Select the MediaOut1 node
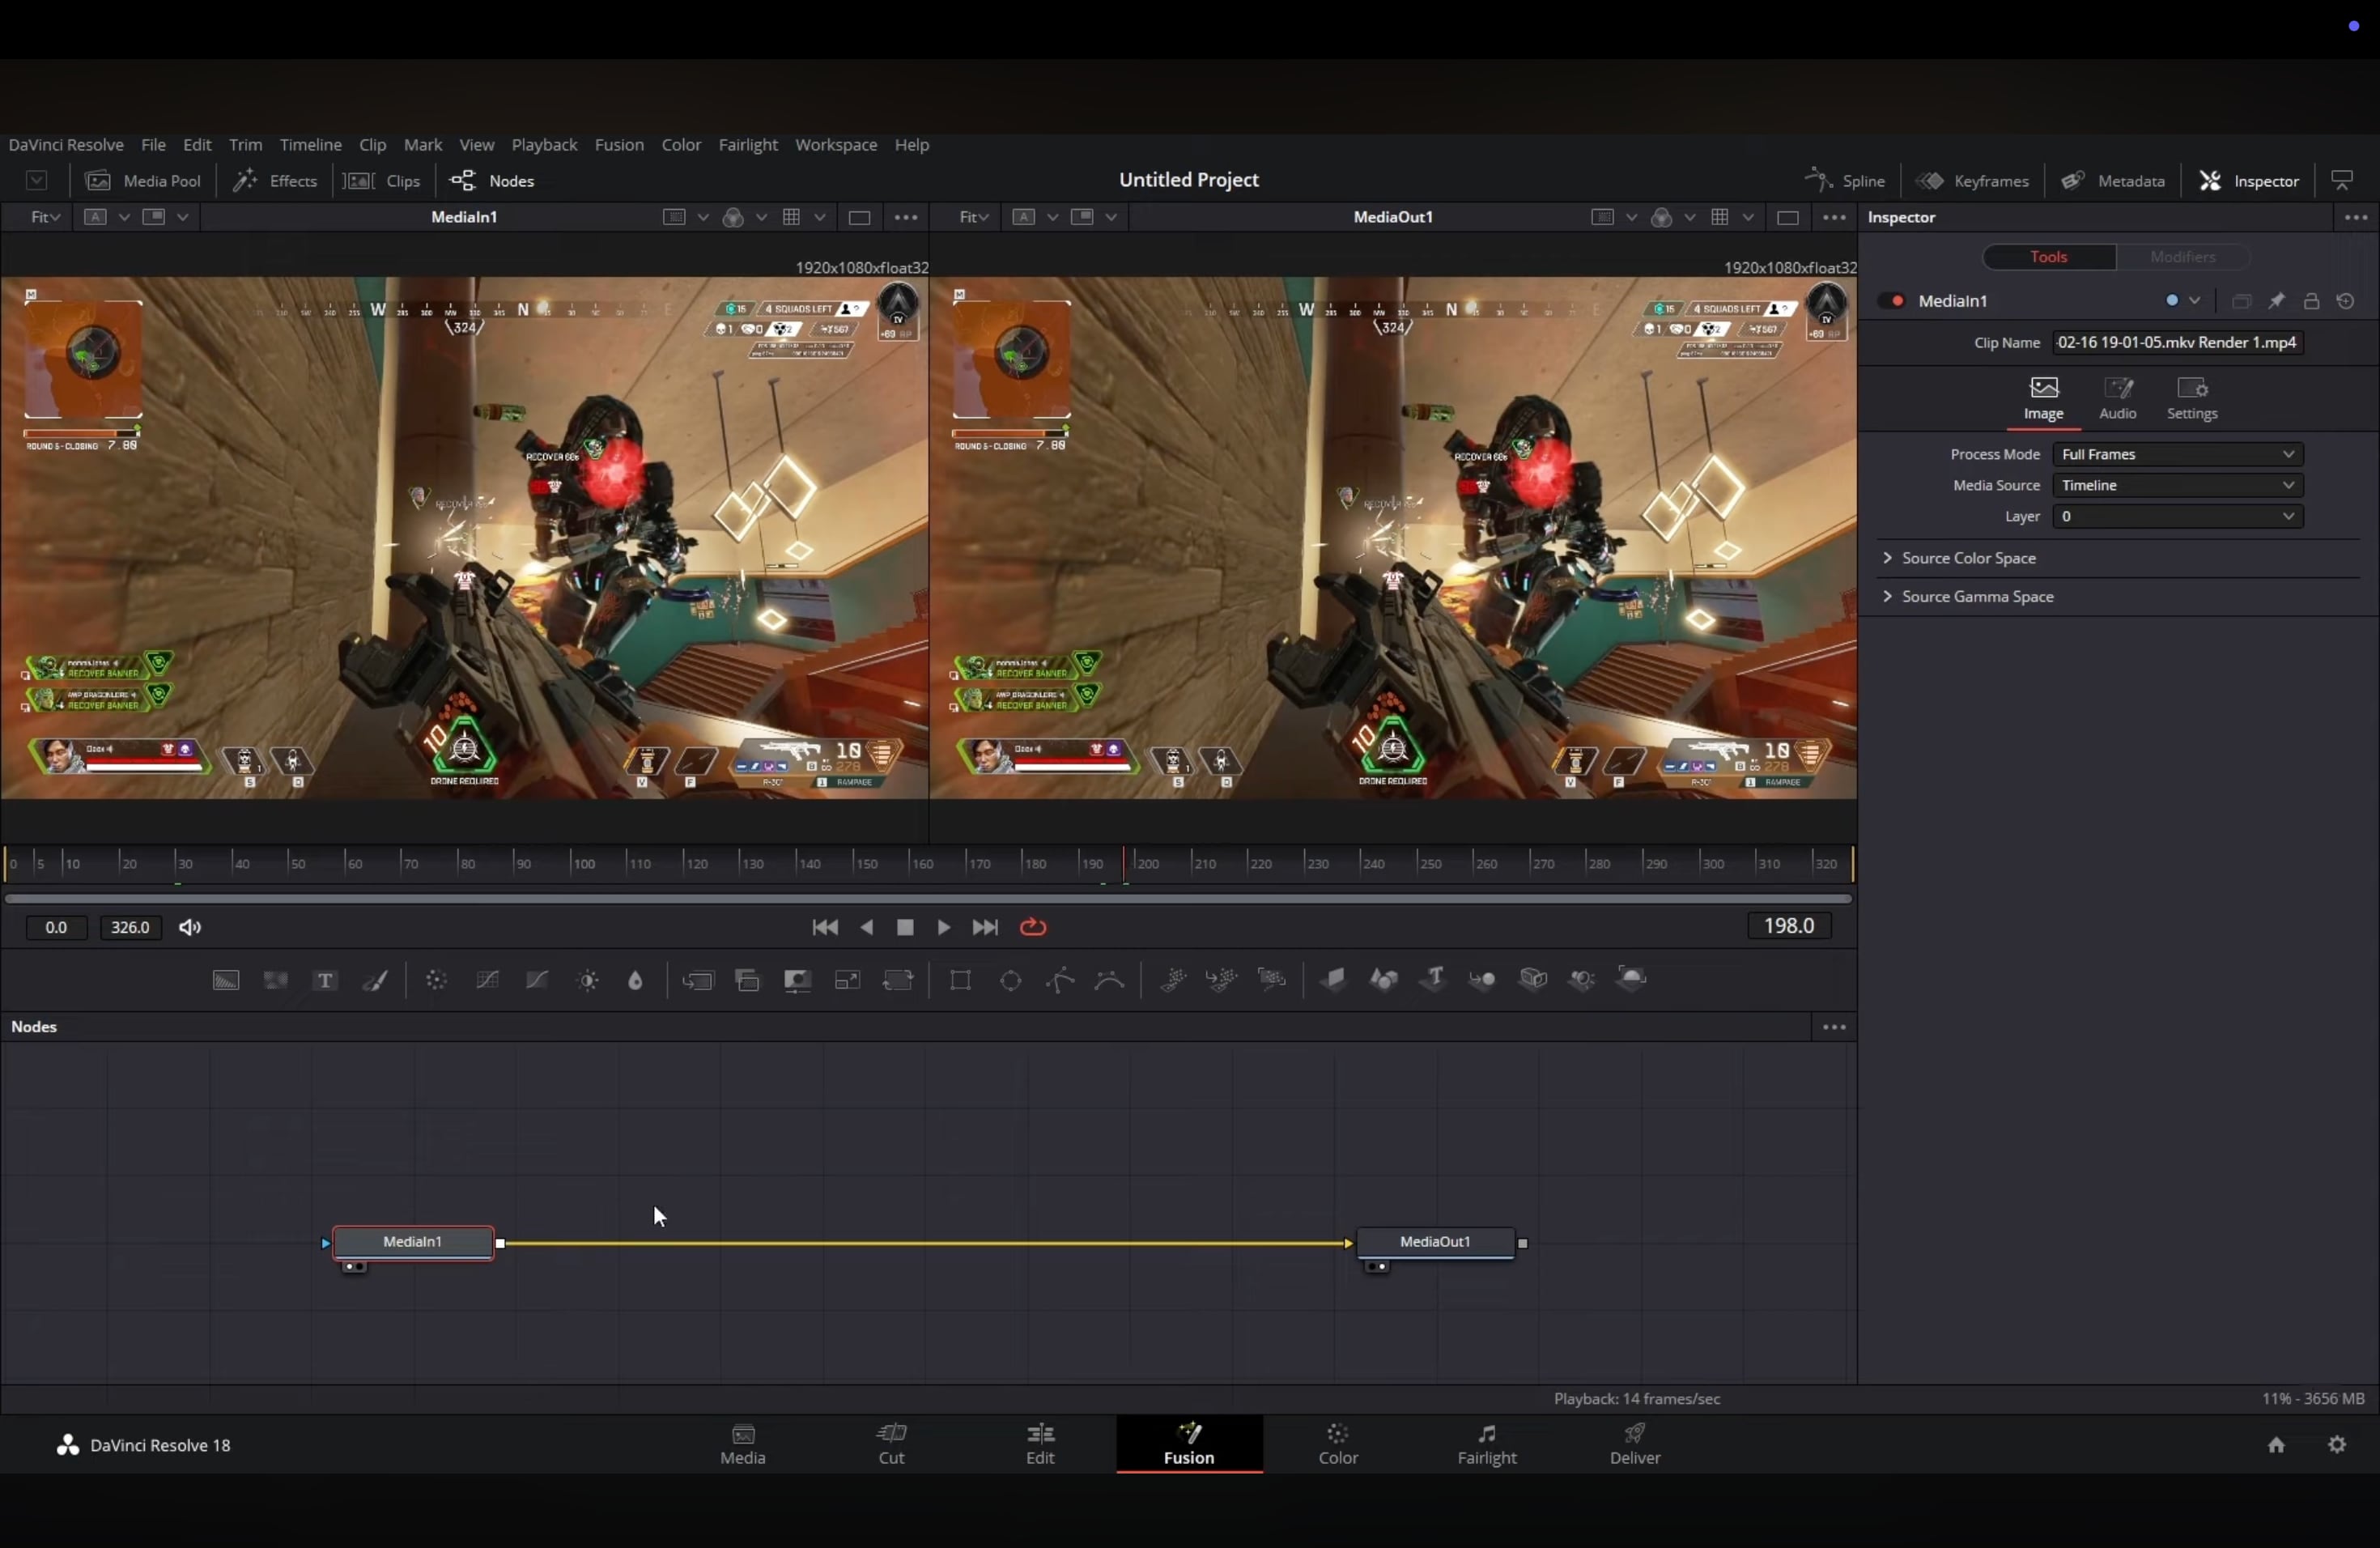This screenshot has width=2380, height=1548. [1435, 1242]
